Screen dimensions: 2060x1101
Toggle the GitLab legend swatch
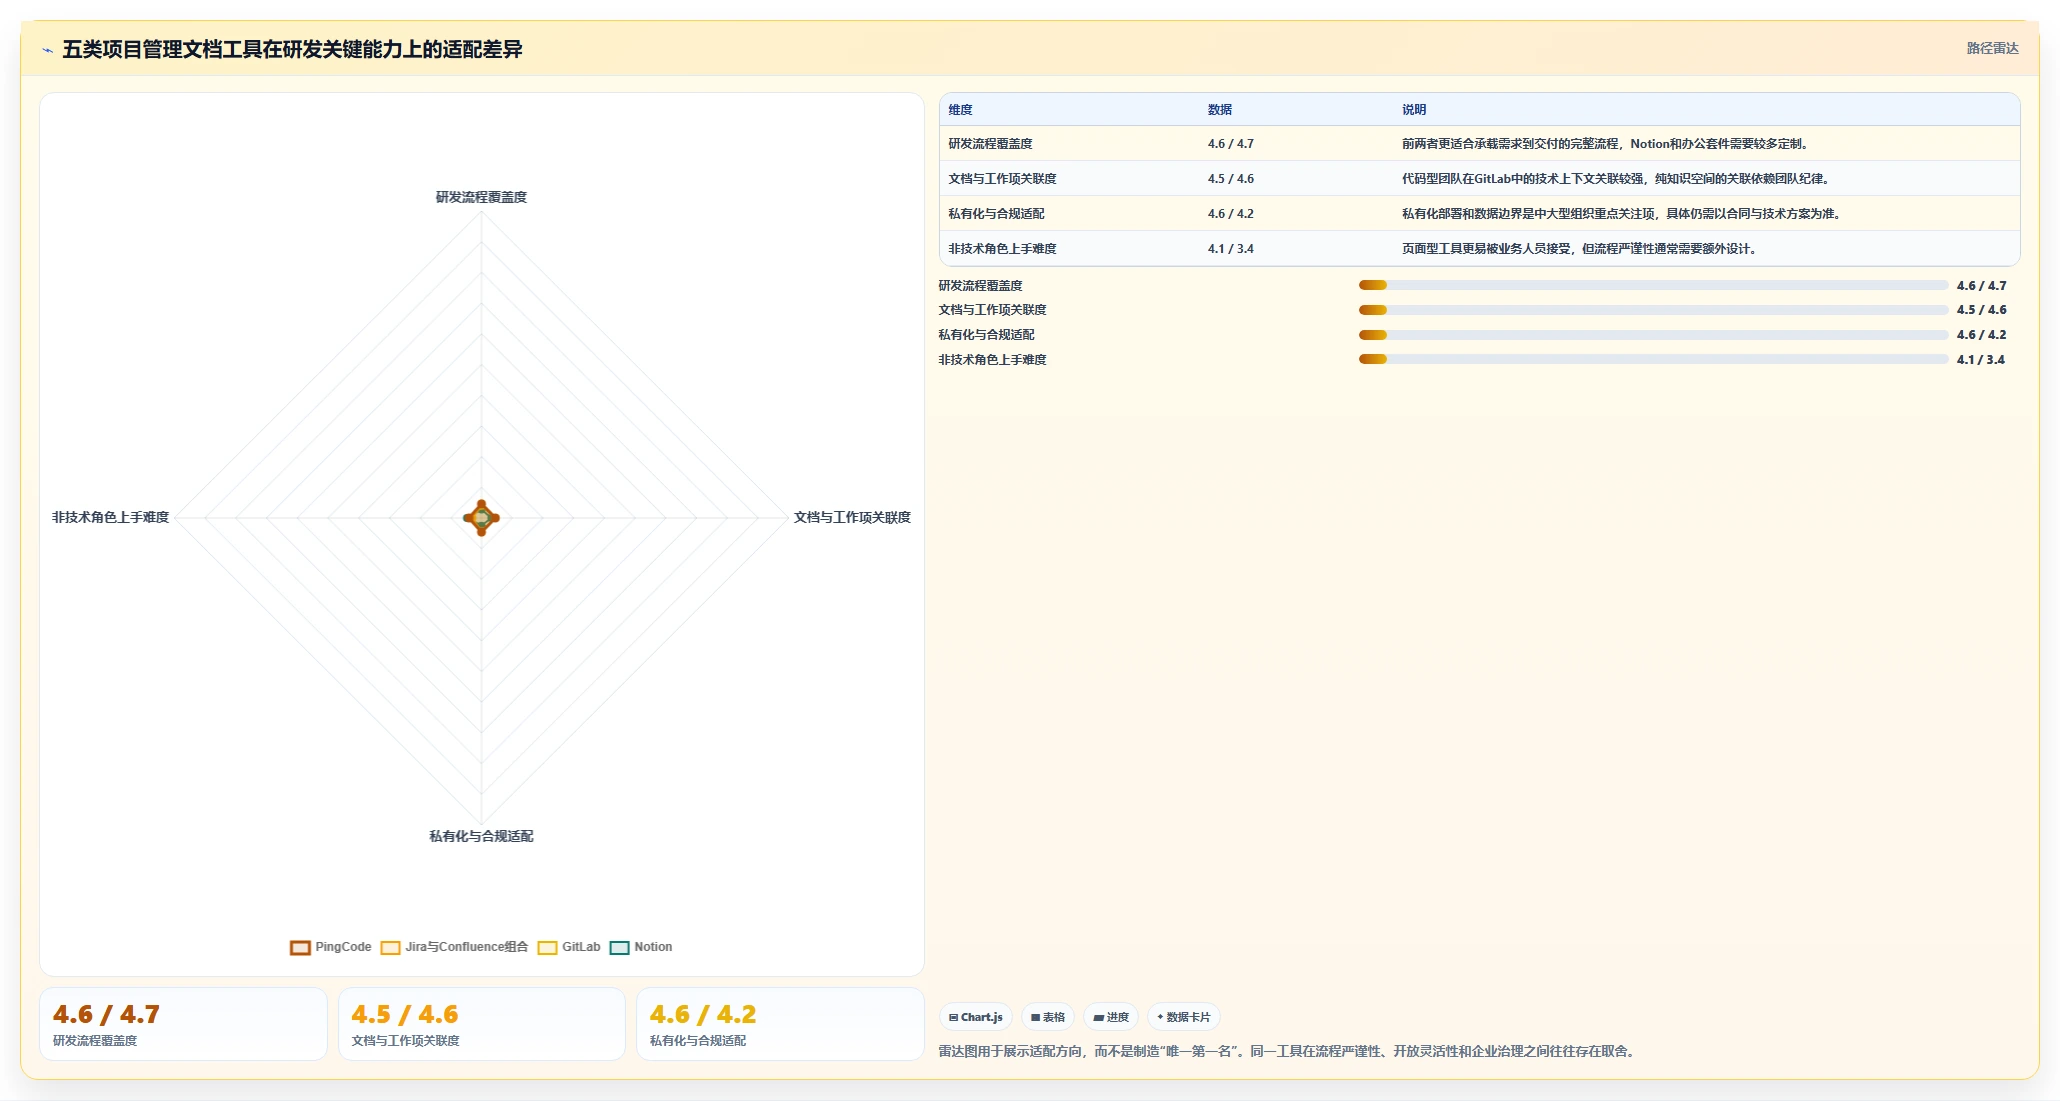pyautogui.click(x=547, y=948)
